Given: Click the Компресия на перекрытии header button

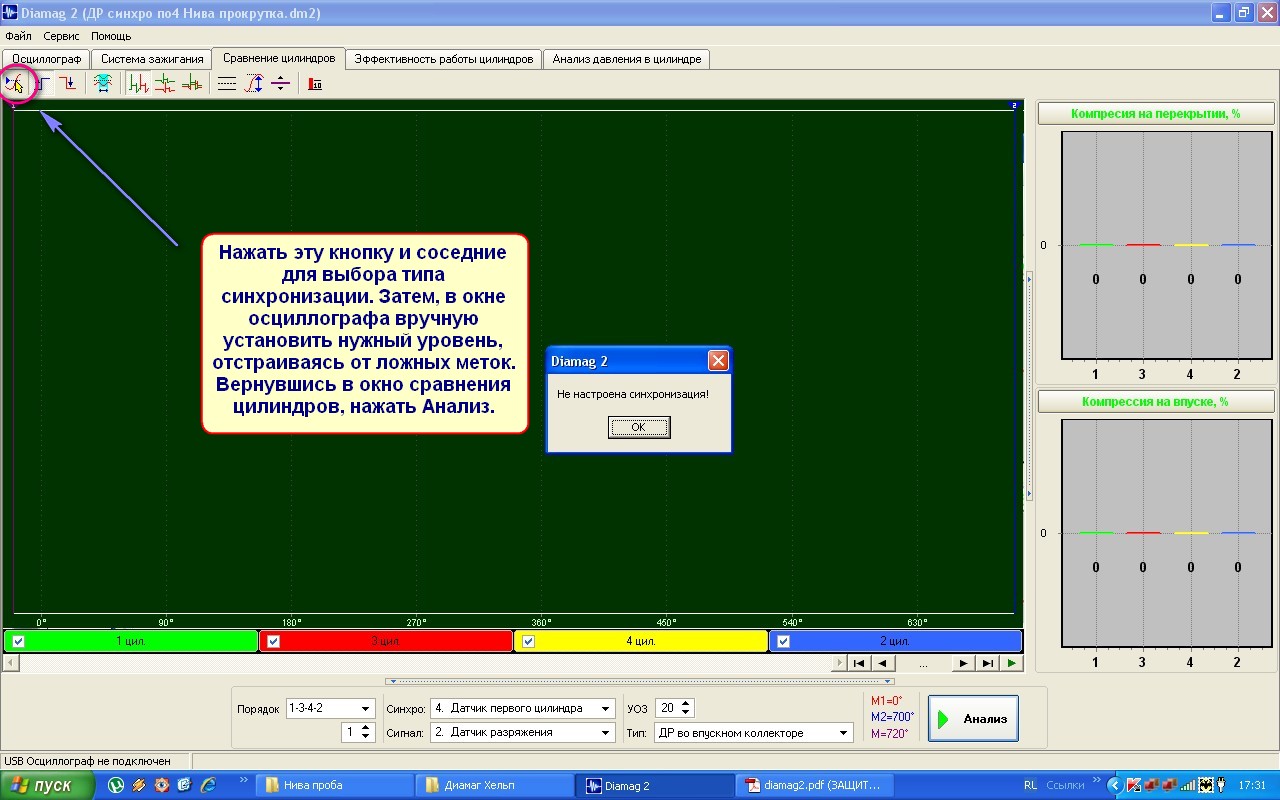Looking at the screenshot, I should [1156, 114].
